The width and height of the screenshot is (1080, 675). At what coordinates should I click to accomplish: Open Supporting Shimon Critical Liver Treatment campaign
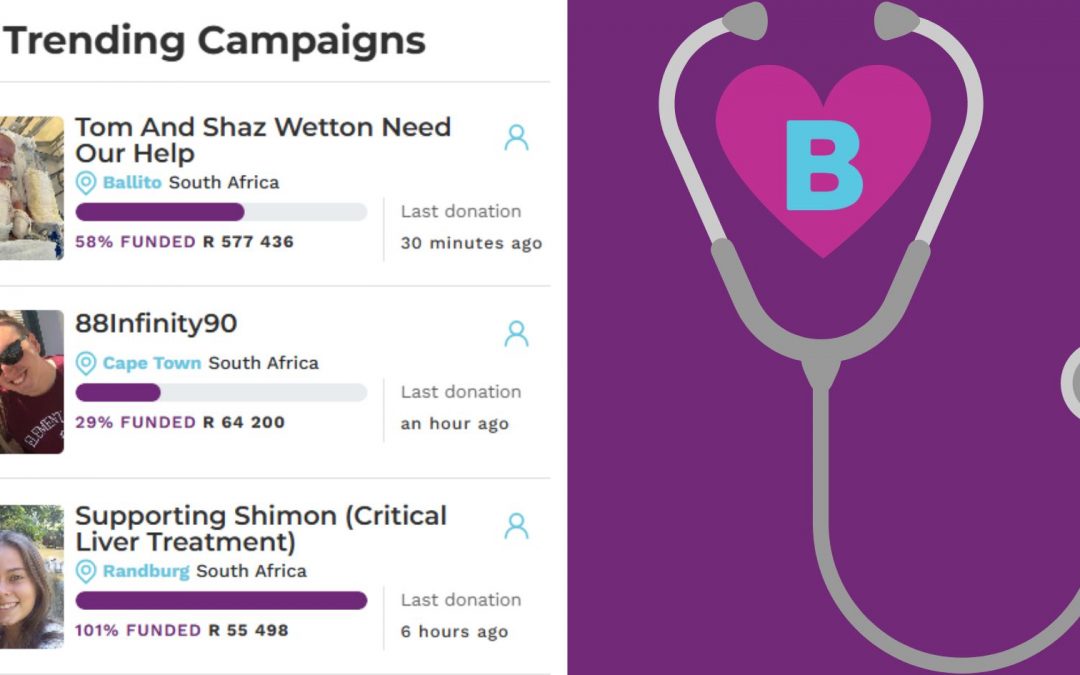coord(260,529)
